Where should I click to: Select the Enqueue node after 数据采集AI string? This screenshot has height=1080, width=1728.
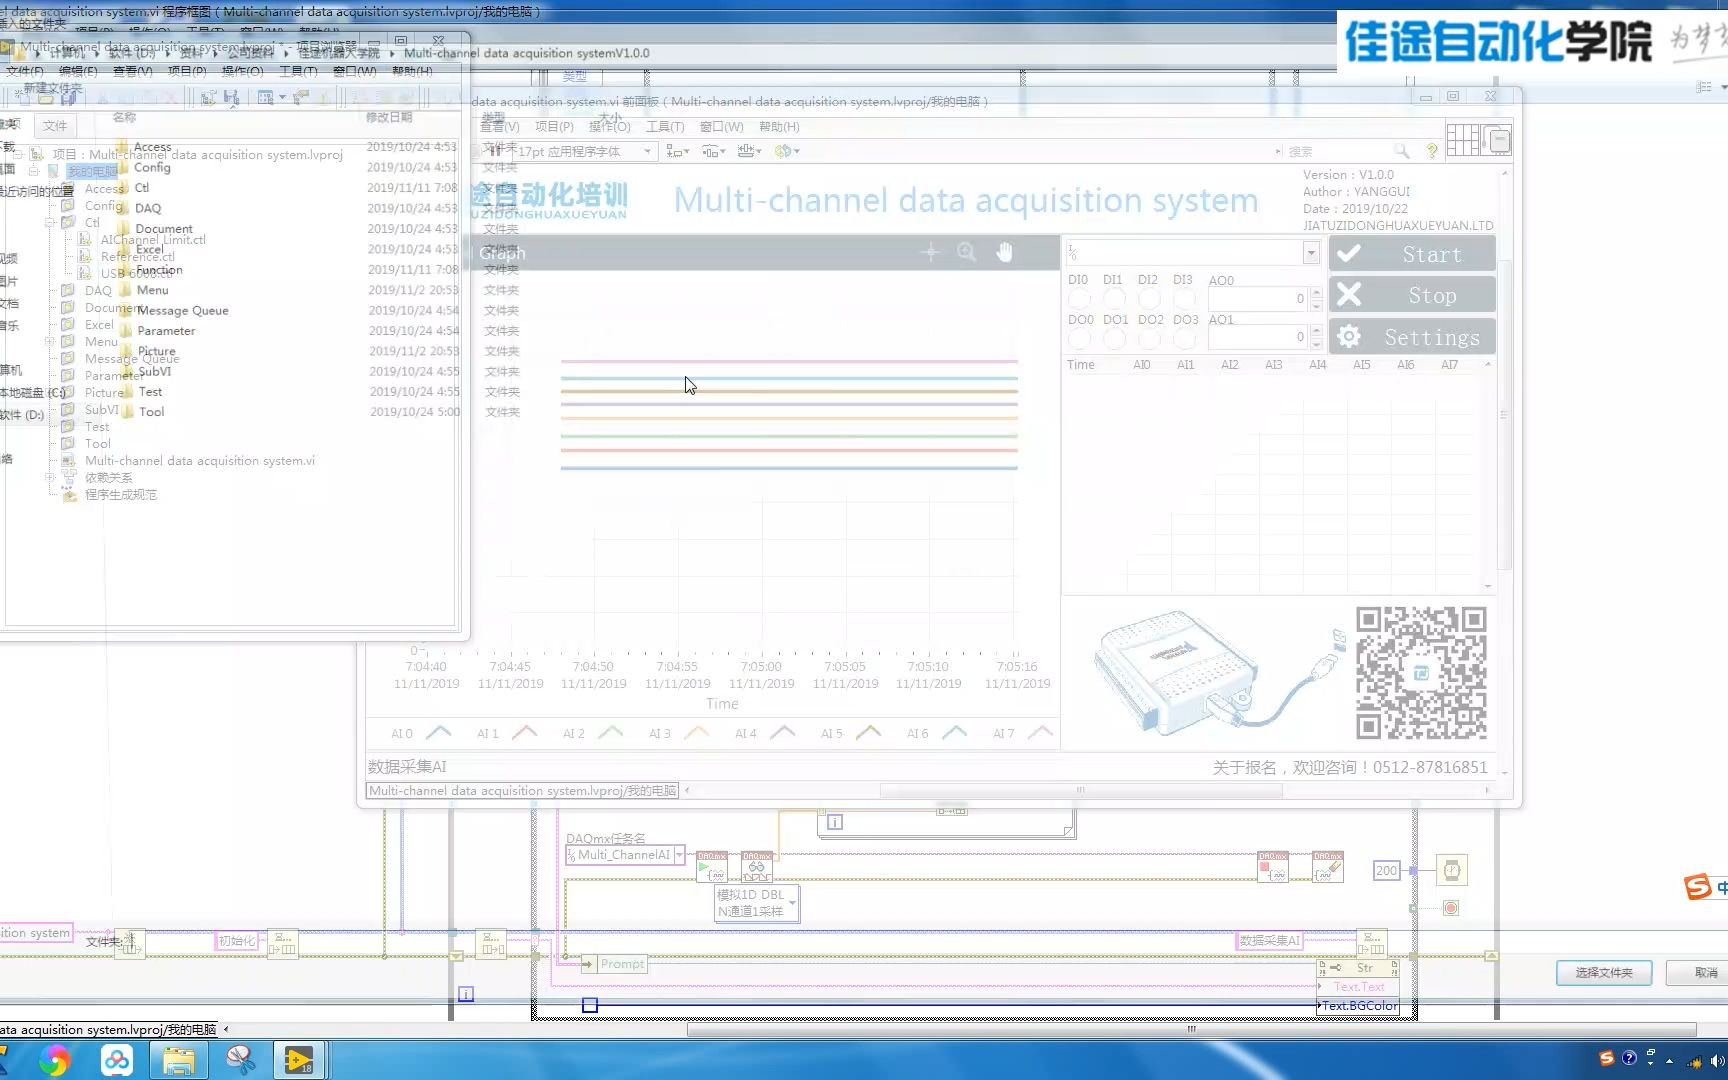point(1371,943)
